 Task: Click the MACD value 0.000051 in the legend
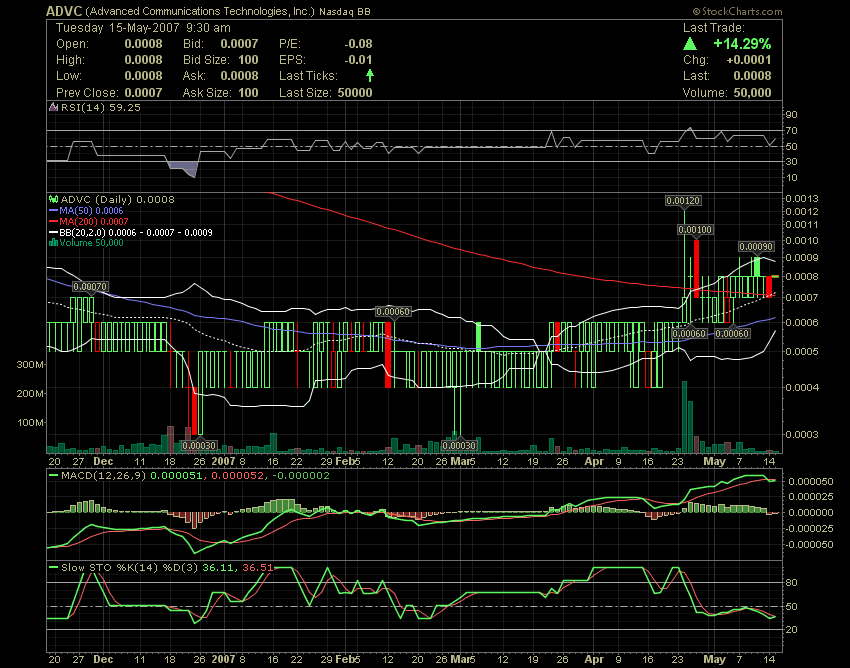point(176,476)
